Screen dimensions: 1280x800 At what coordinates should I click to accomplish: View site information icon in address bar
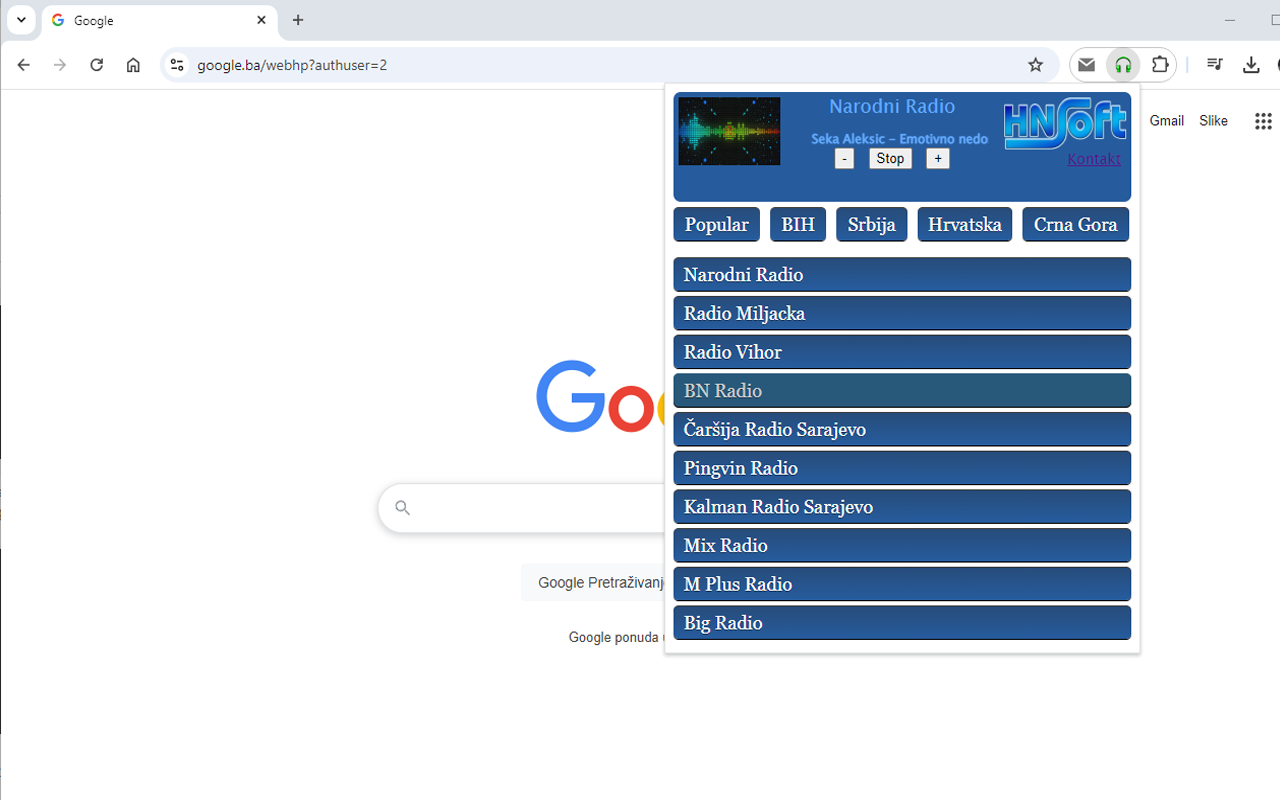177,65
